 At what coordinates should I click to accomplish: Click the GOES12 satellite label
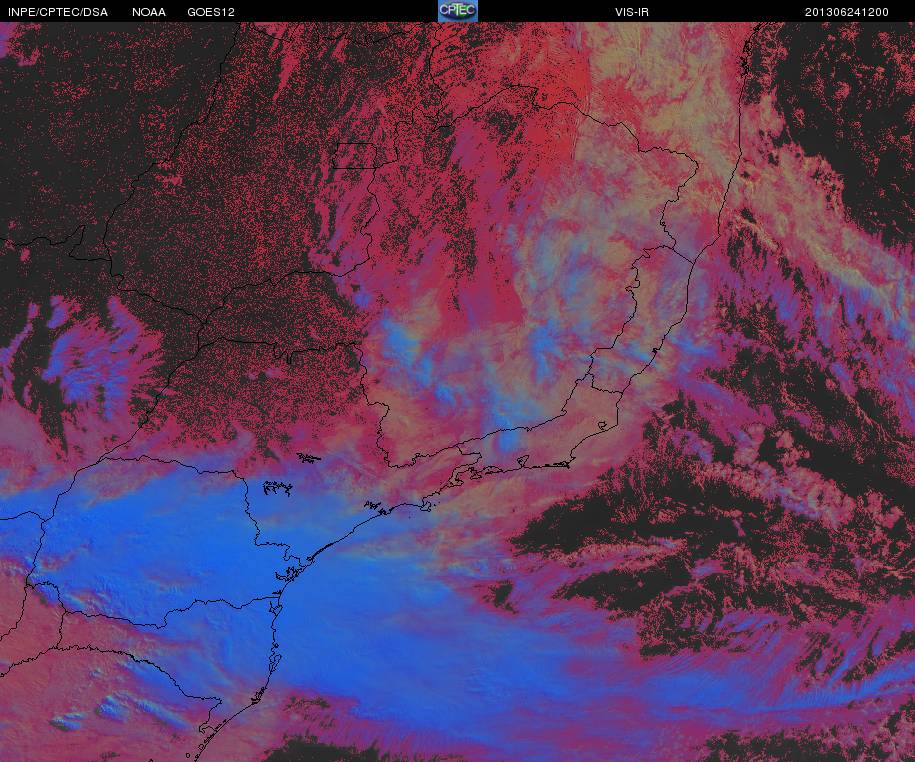[x=211, y=12]
